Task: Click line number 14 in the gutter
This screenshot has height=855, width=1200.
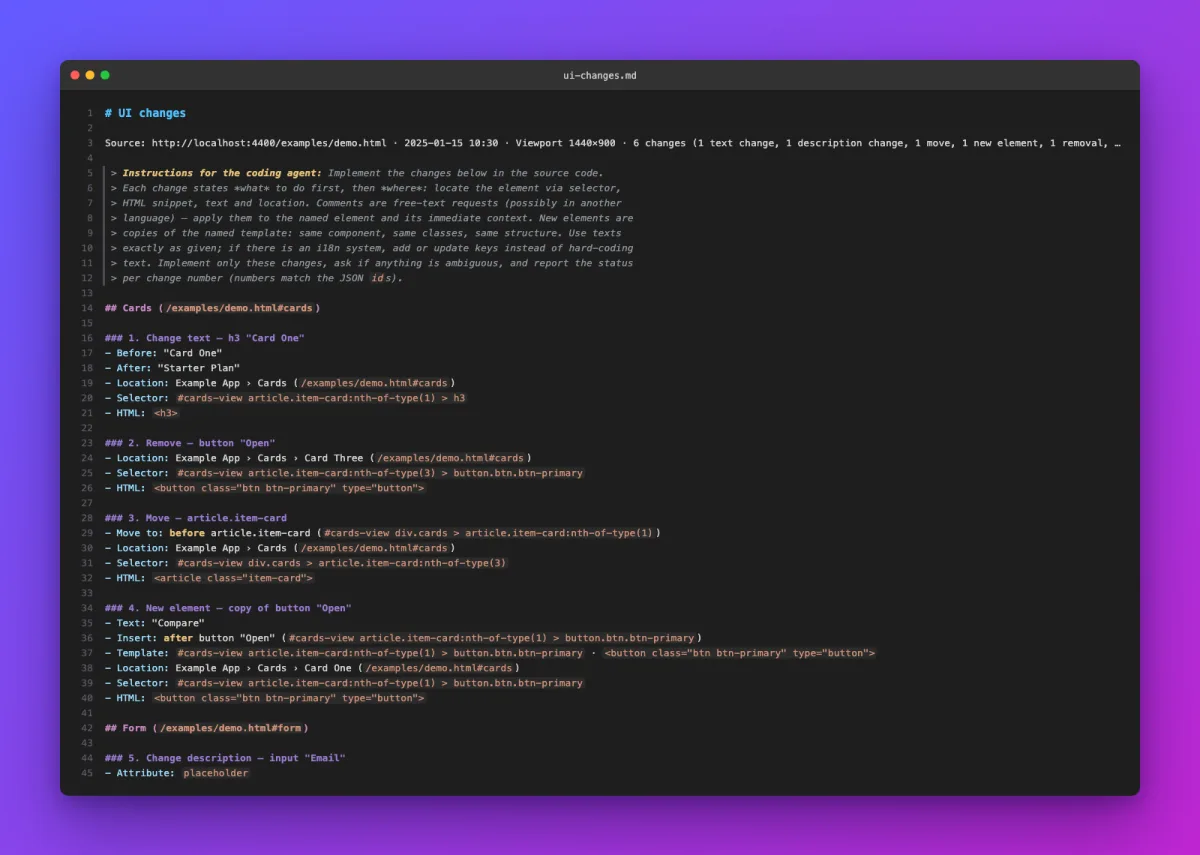Action: click(88, 308)
